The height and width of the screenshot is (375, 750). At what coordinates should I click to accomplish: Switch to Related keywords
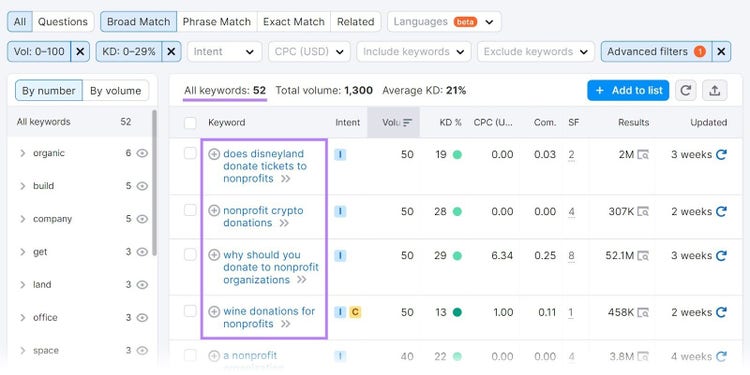tap(355, 22)
